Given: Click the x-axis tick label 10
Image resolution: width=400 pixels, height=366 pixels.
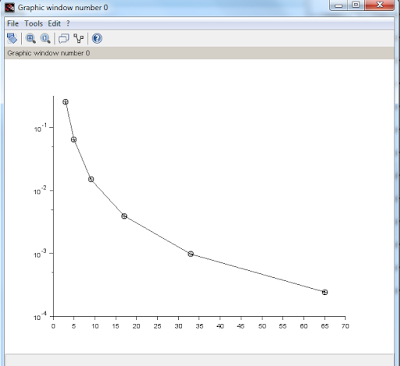Looking at the screenshot, I should click(x=95, y=326).
